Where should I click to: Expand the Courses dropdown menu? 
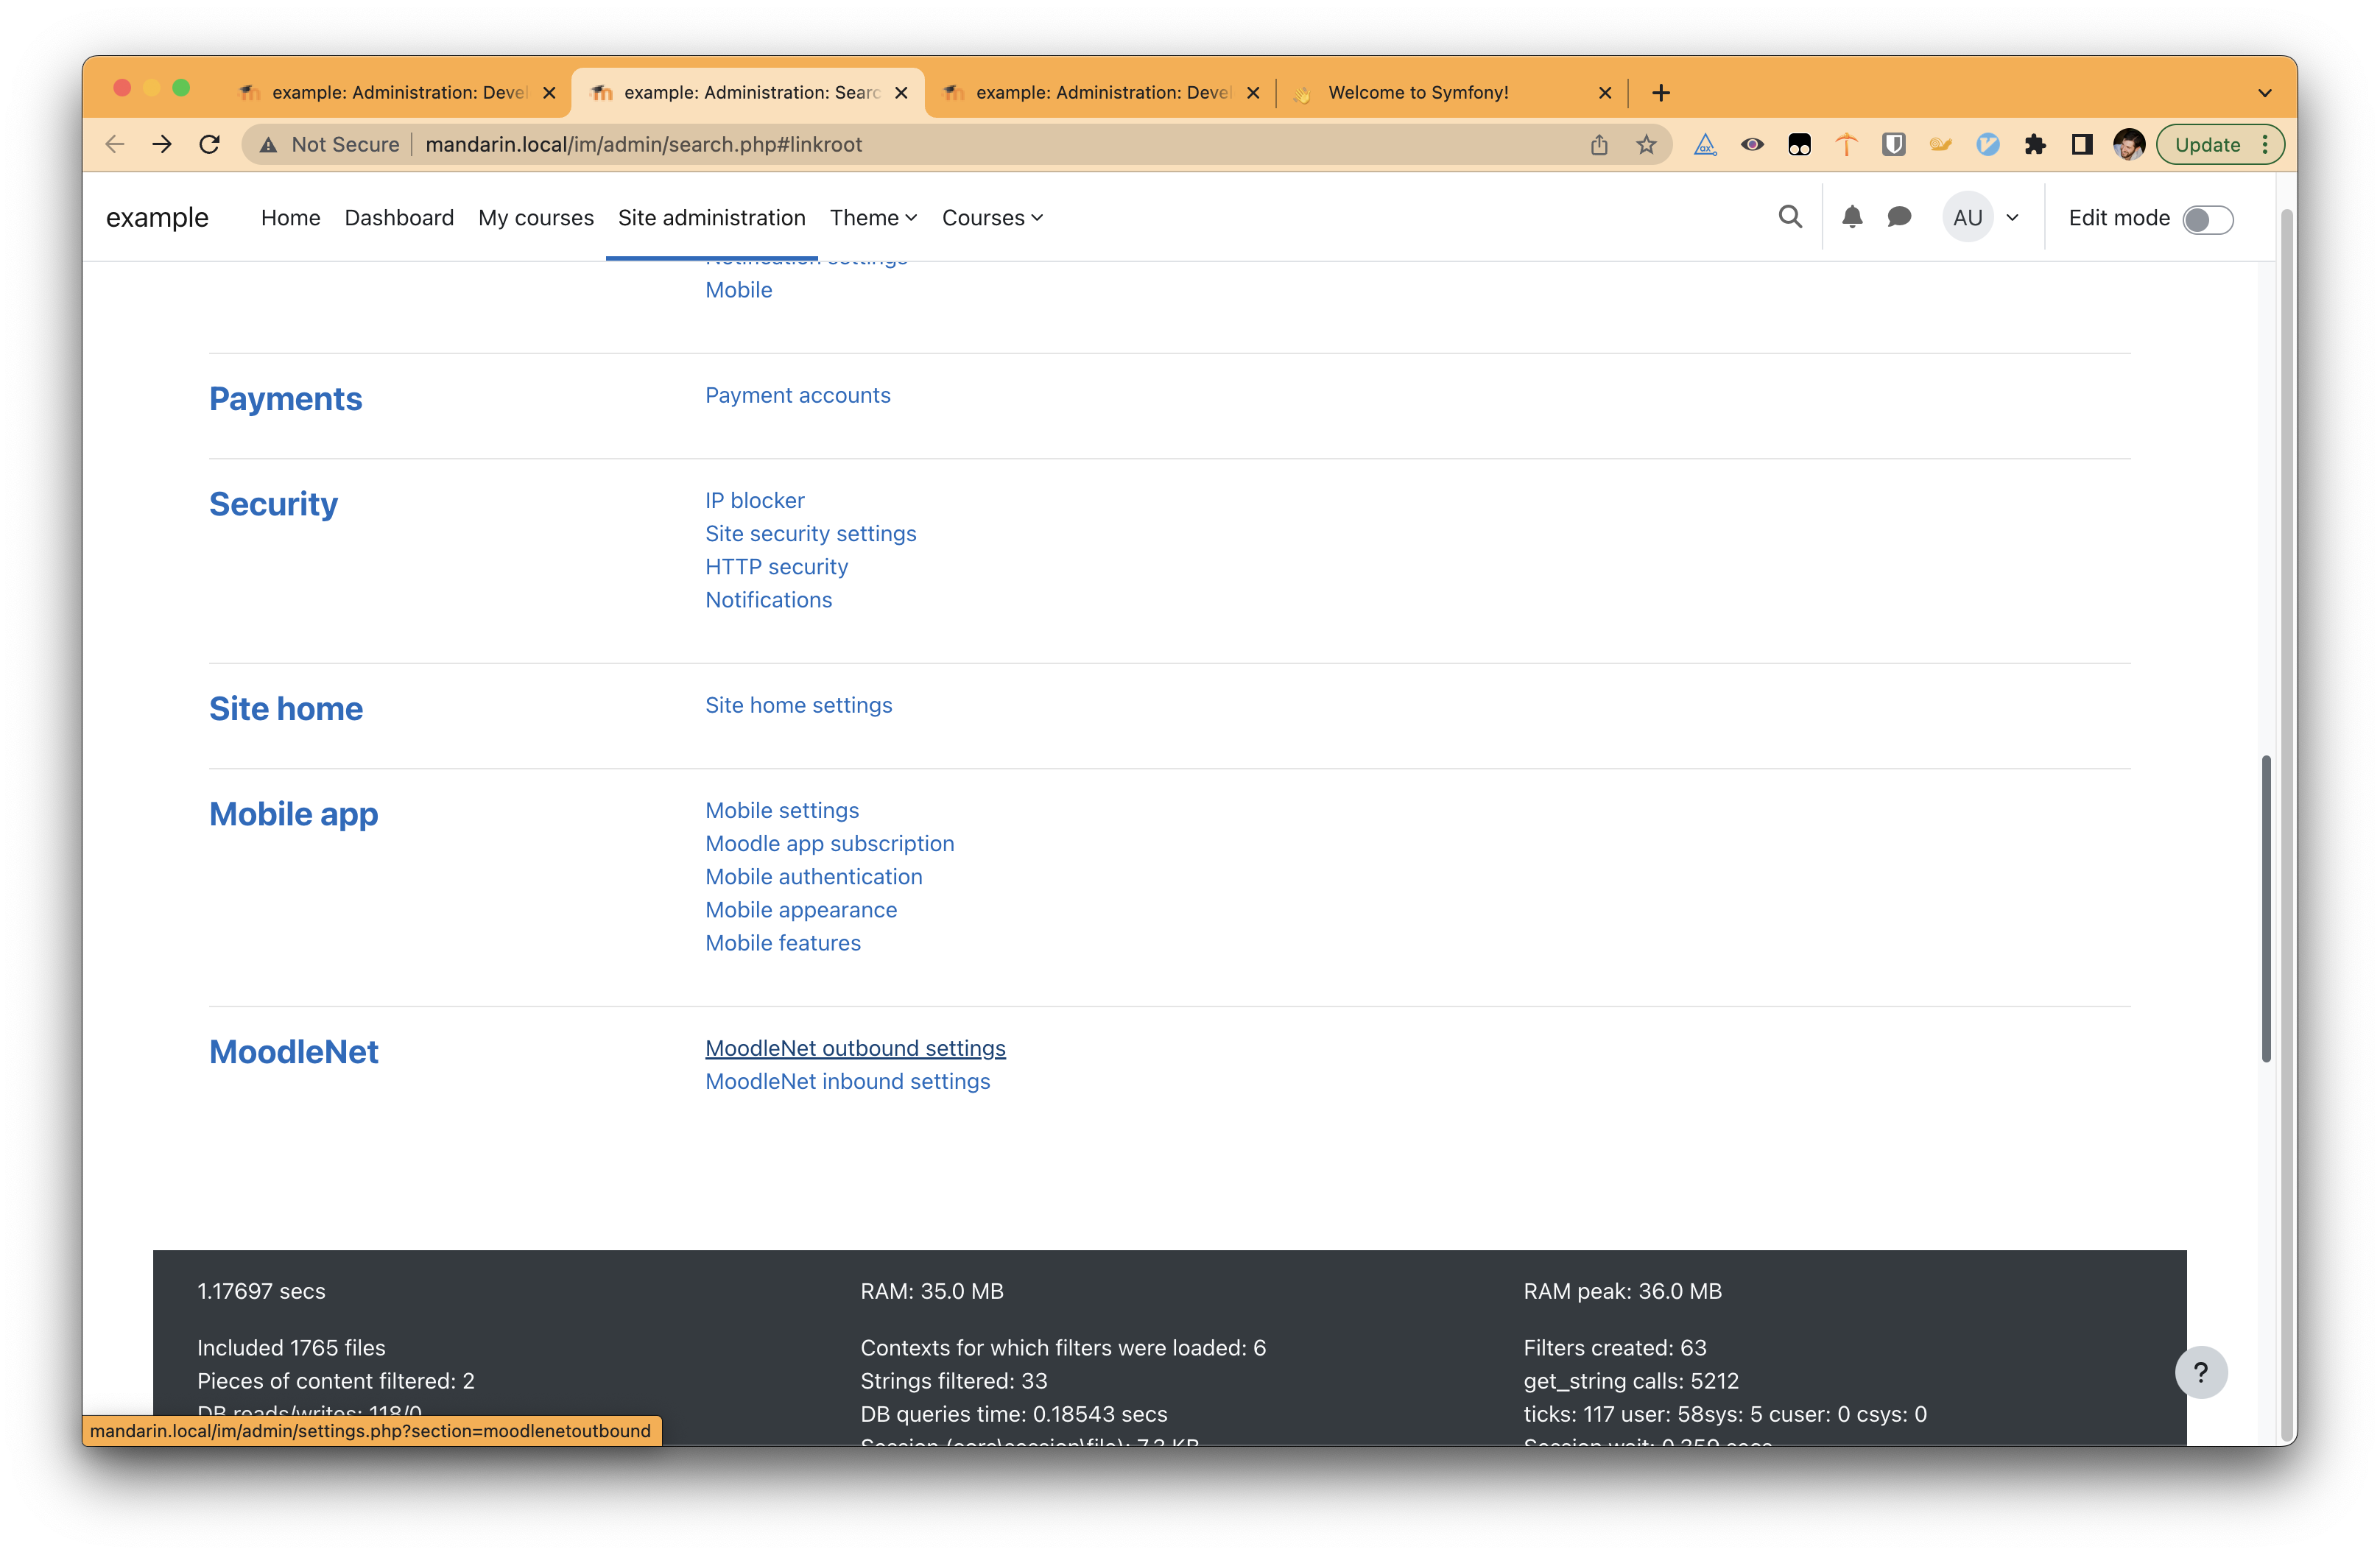[x=992, y=217]
